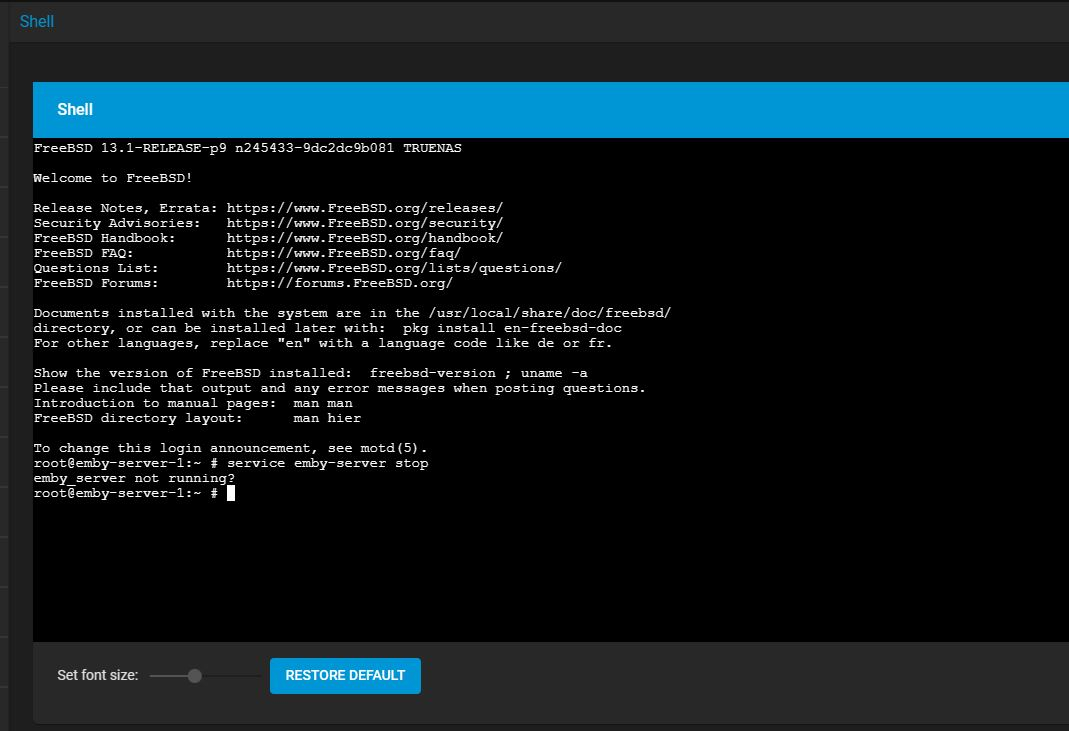The height and width of the screenshot is (731, 1069).
Task: Click the handbook URL in terminal
Action: point(365,238)
